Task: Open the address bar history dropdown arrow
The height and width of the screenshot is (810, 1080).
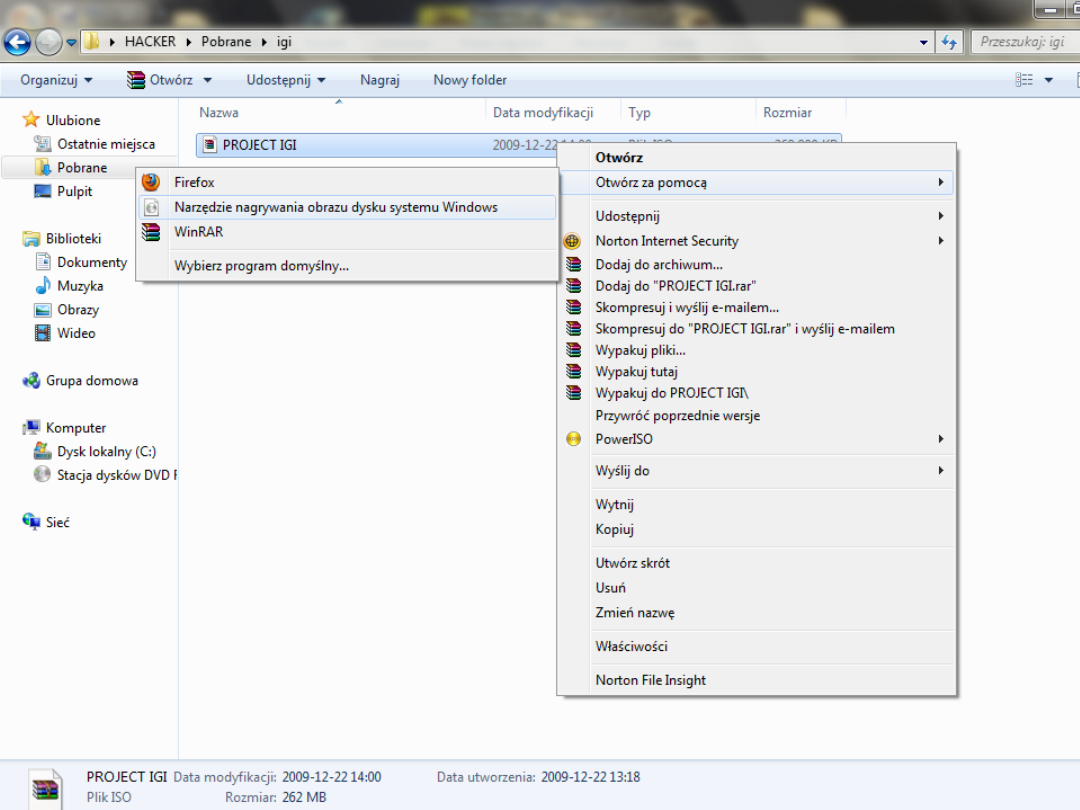Action: 924,42
